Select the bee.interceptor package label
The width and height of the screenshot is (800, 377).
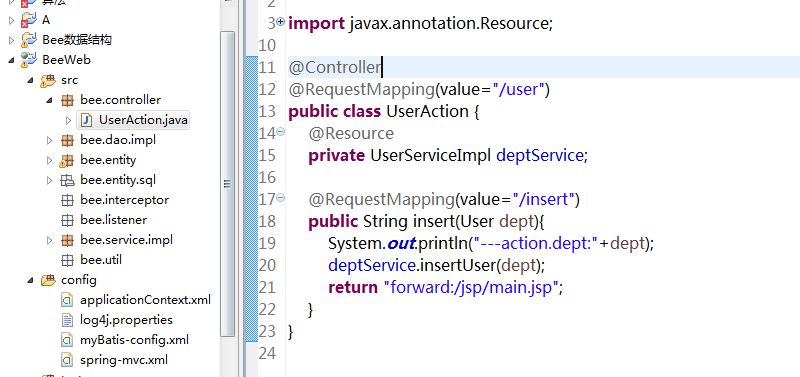[x=124, y=200]
